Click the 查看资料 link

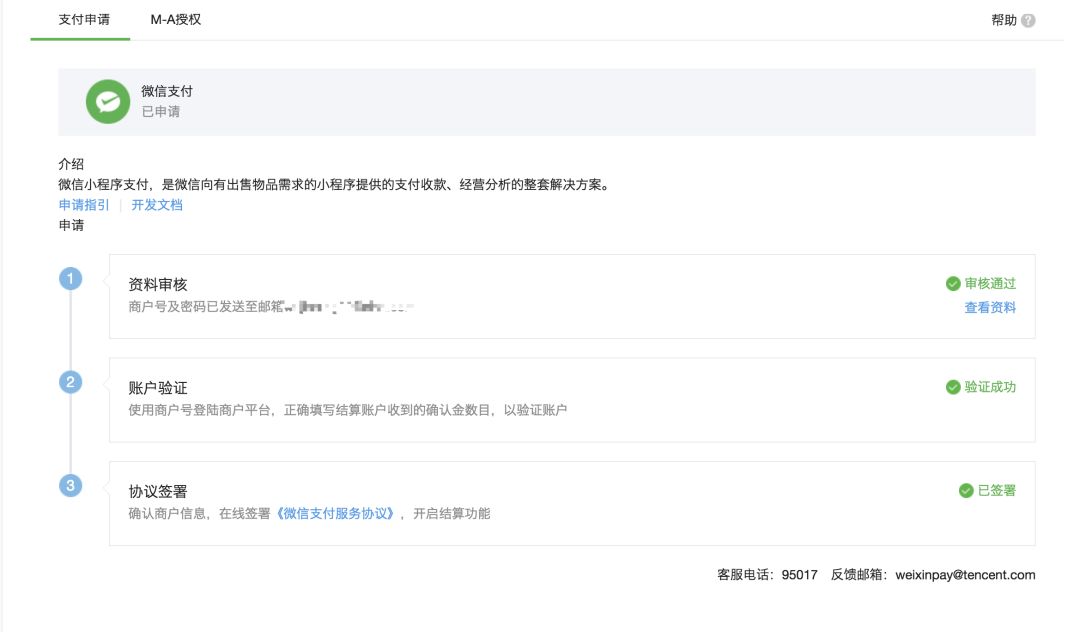tap(990, 308)
